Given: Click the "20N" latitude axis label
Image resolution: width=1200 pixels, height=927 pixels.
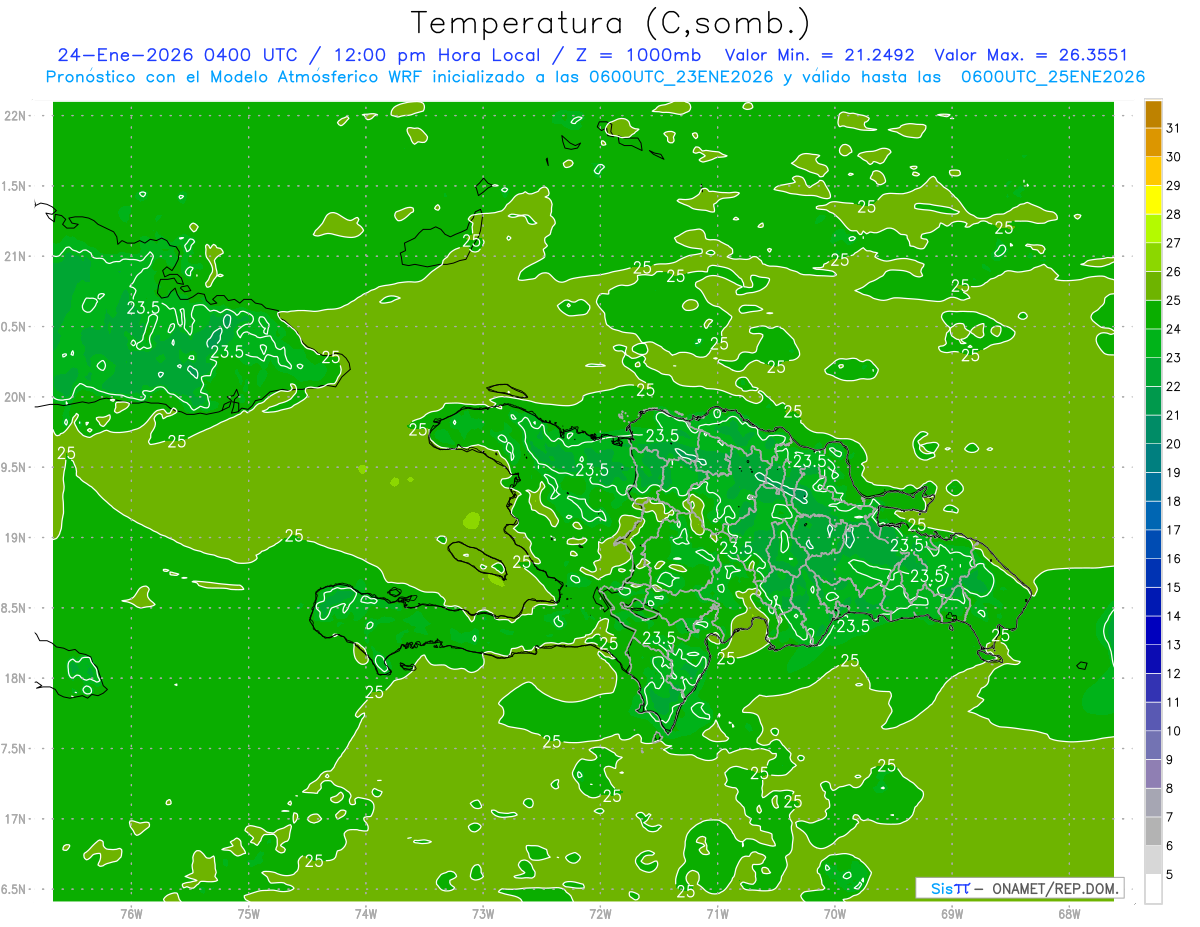Looking at the screenshot, I should coord(16,398).
